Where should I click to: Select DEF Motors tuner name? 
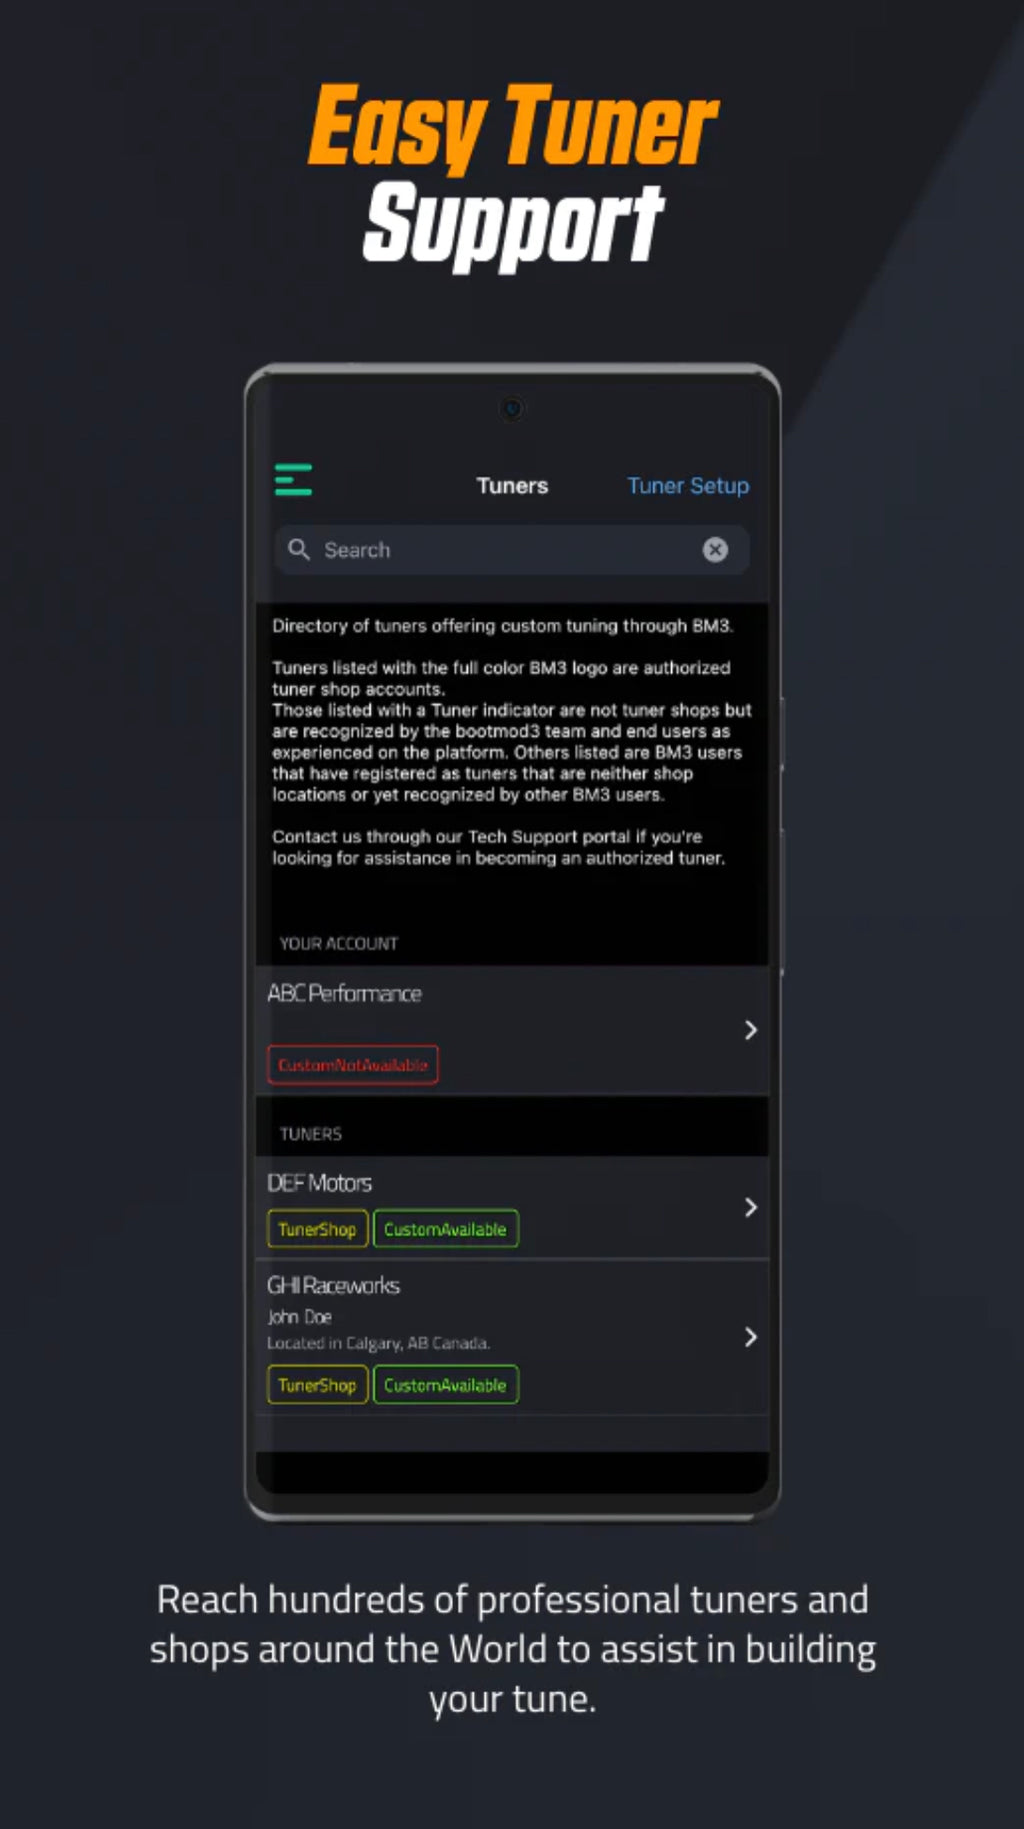[x=319, y=1183]
